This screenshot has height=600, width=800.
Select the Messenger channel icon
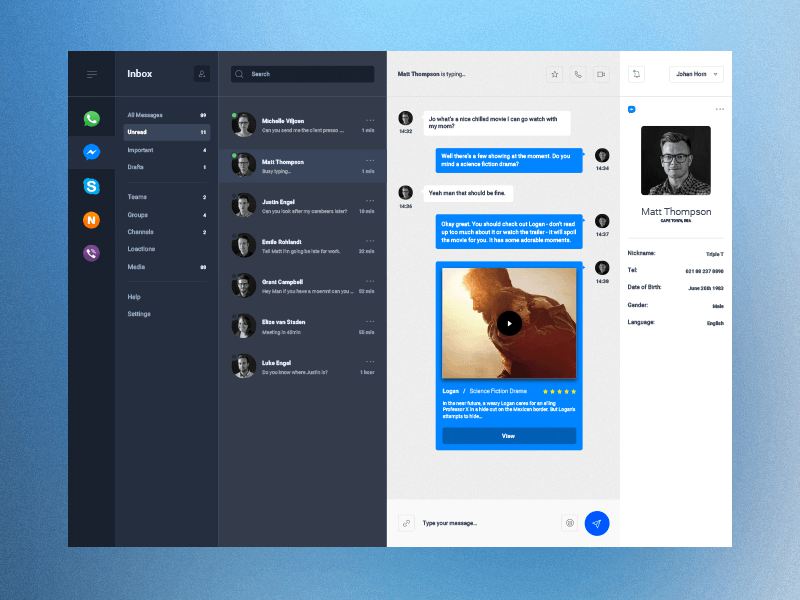(x=91, y=152)
